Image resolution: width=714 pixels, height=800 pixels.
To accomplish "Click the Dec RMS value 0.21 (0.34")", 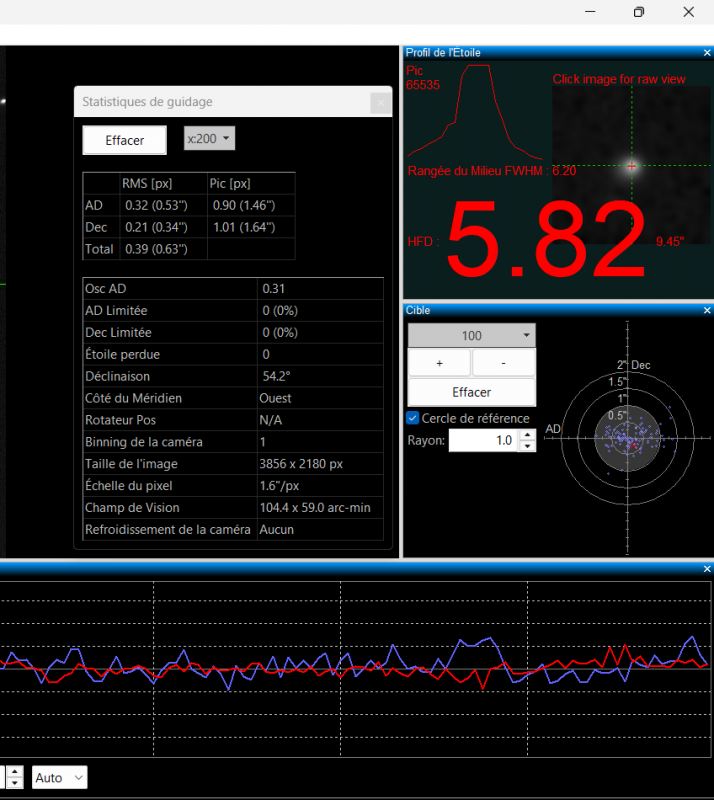I will click(156, 227).
